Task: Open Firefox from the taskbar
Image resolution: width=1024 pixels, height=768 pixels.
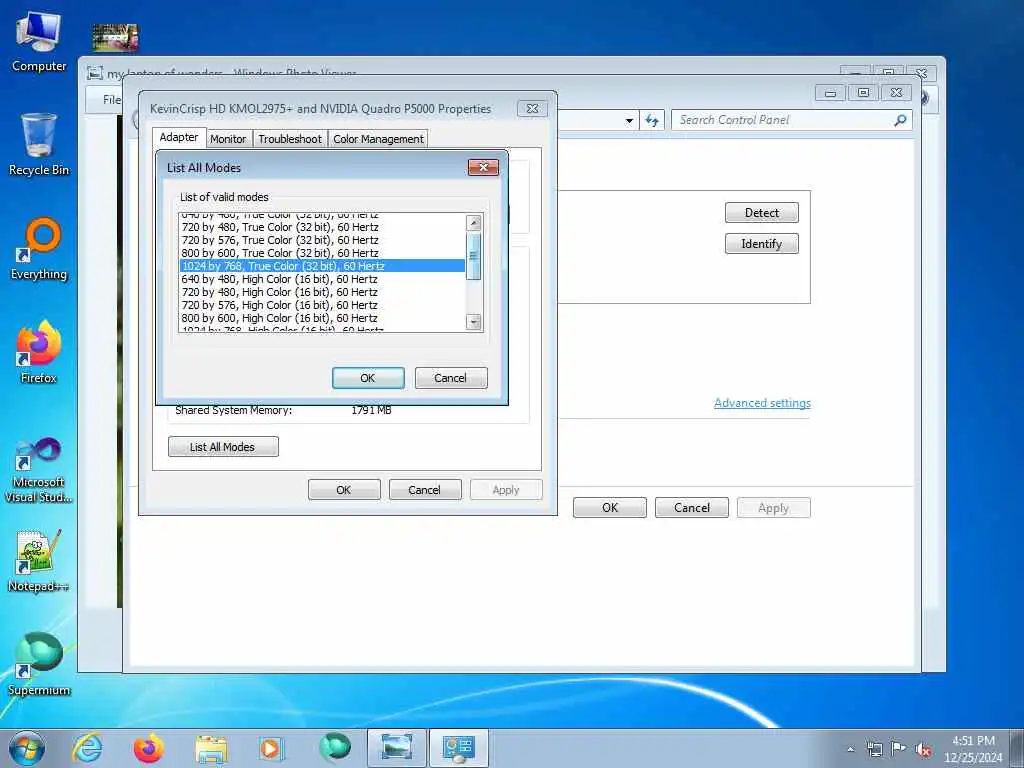Action: tap(148, 748)
